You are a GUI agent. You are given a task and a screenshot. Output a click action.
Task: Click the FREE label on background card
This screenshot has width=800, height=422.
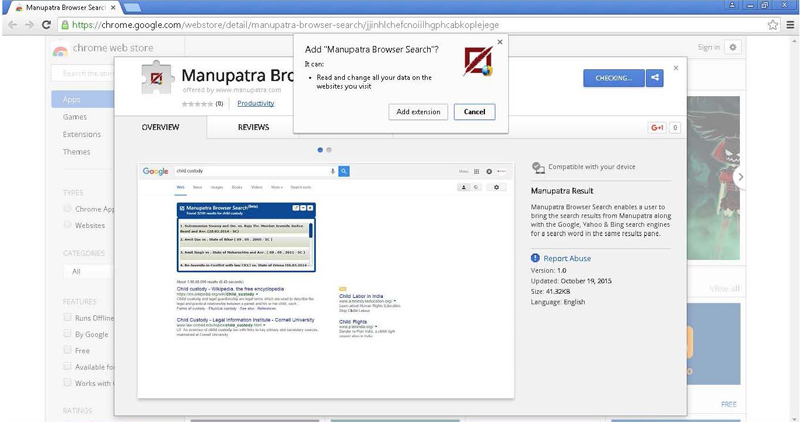click(x=729, y=404)
